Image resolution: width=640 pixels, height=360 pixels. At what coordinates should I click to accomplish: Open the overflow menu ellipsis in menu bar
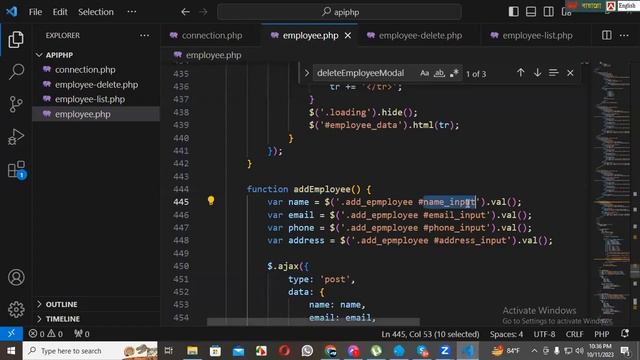tap(131, 12)
